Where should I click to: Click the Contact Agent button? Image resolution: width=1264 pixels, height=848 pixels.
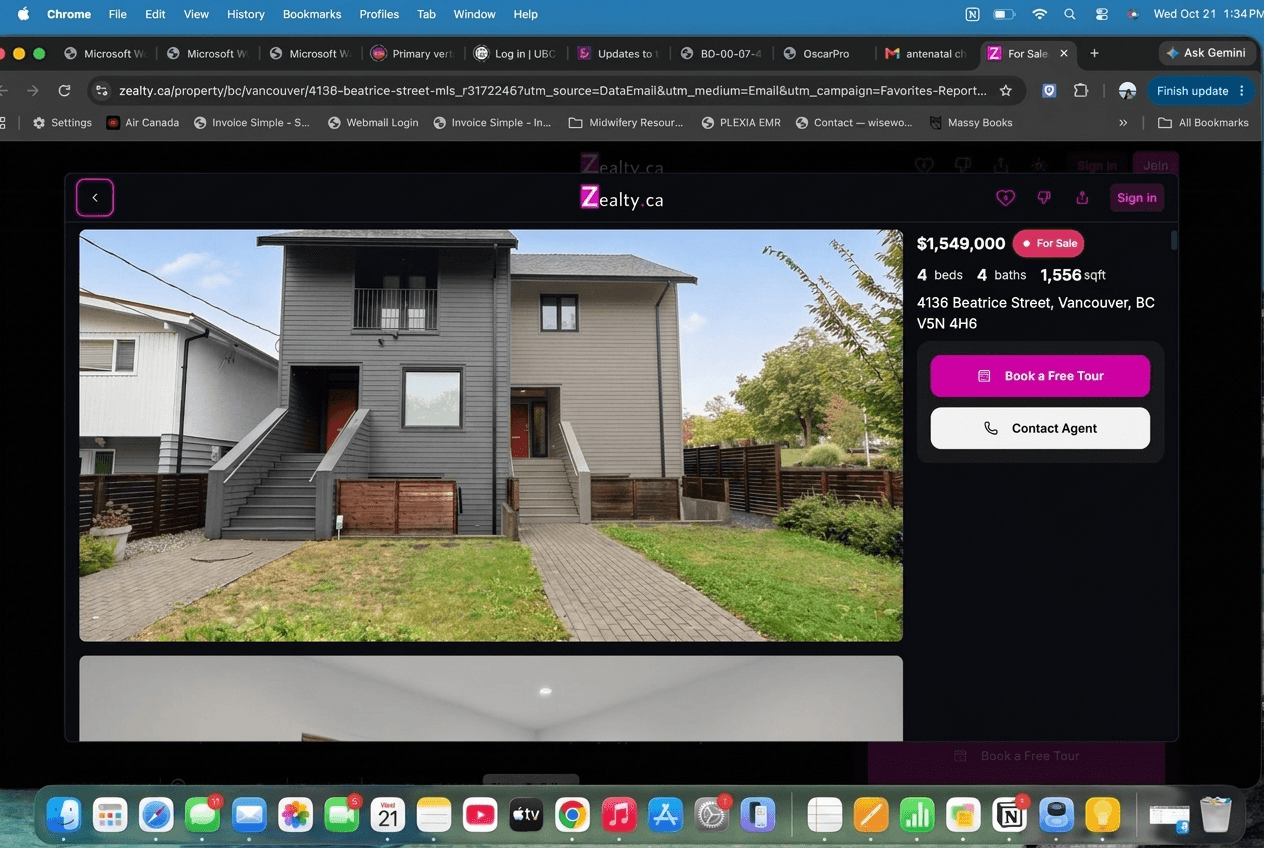[x=1040, y=428]
